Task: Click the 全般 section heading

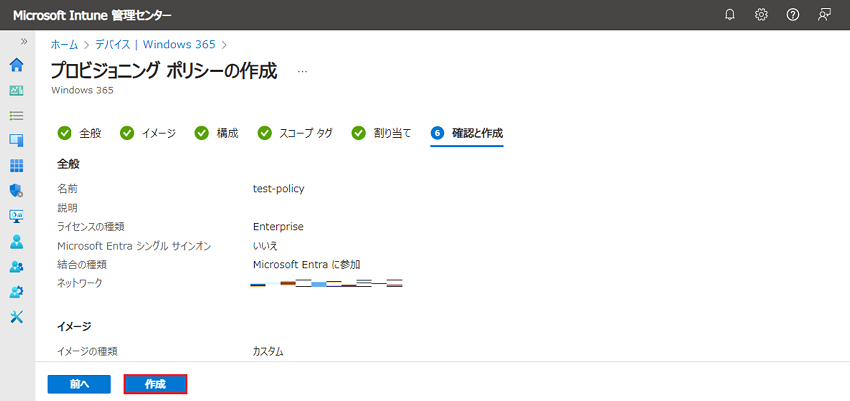Action: pyautogui.click(x=68, y=164)
